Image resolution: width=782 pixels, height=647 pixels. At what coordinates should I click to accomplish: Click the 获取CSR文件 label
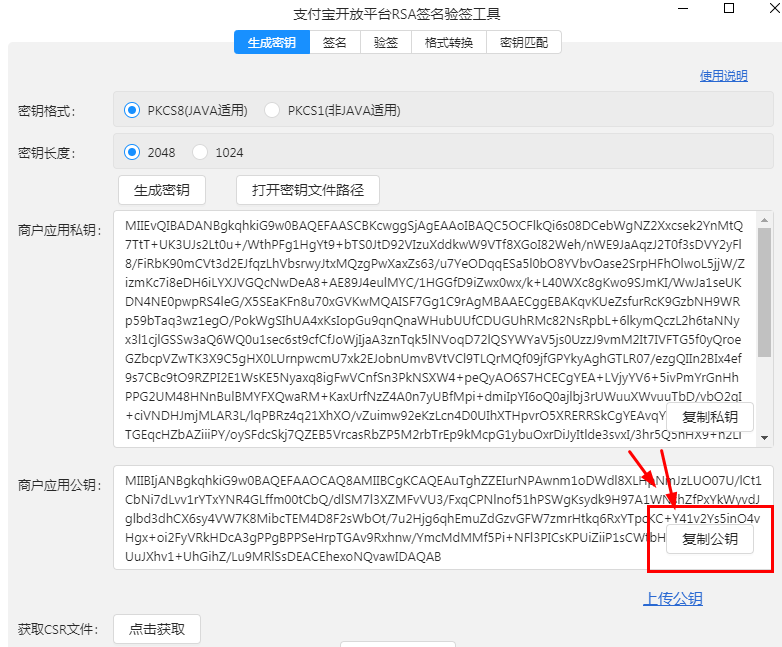click(x=58, y=630)
